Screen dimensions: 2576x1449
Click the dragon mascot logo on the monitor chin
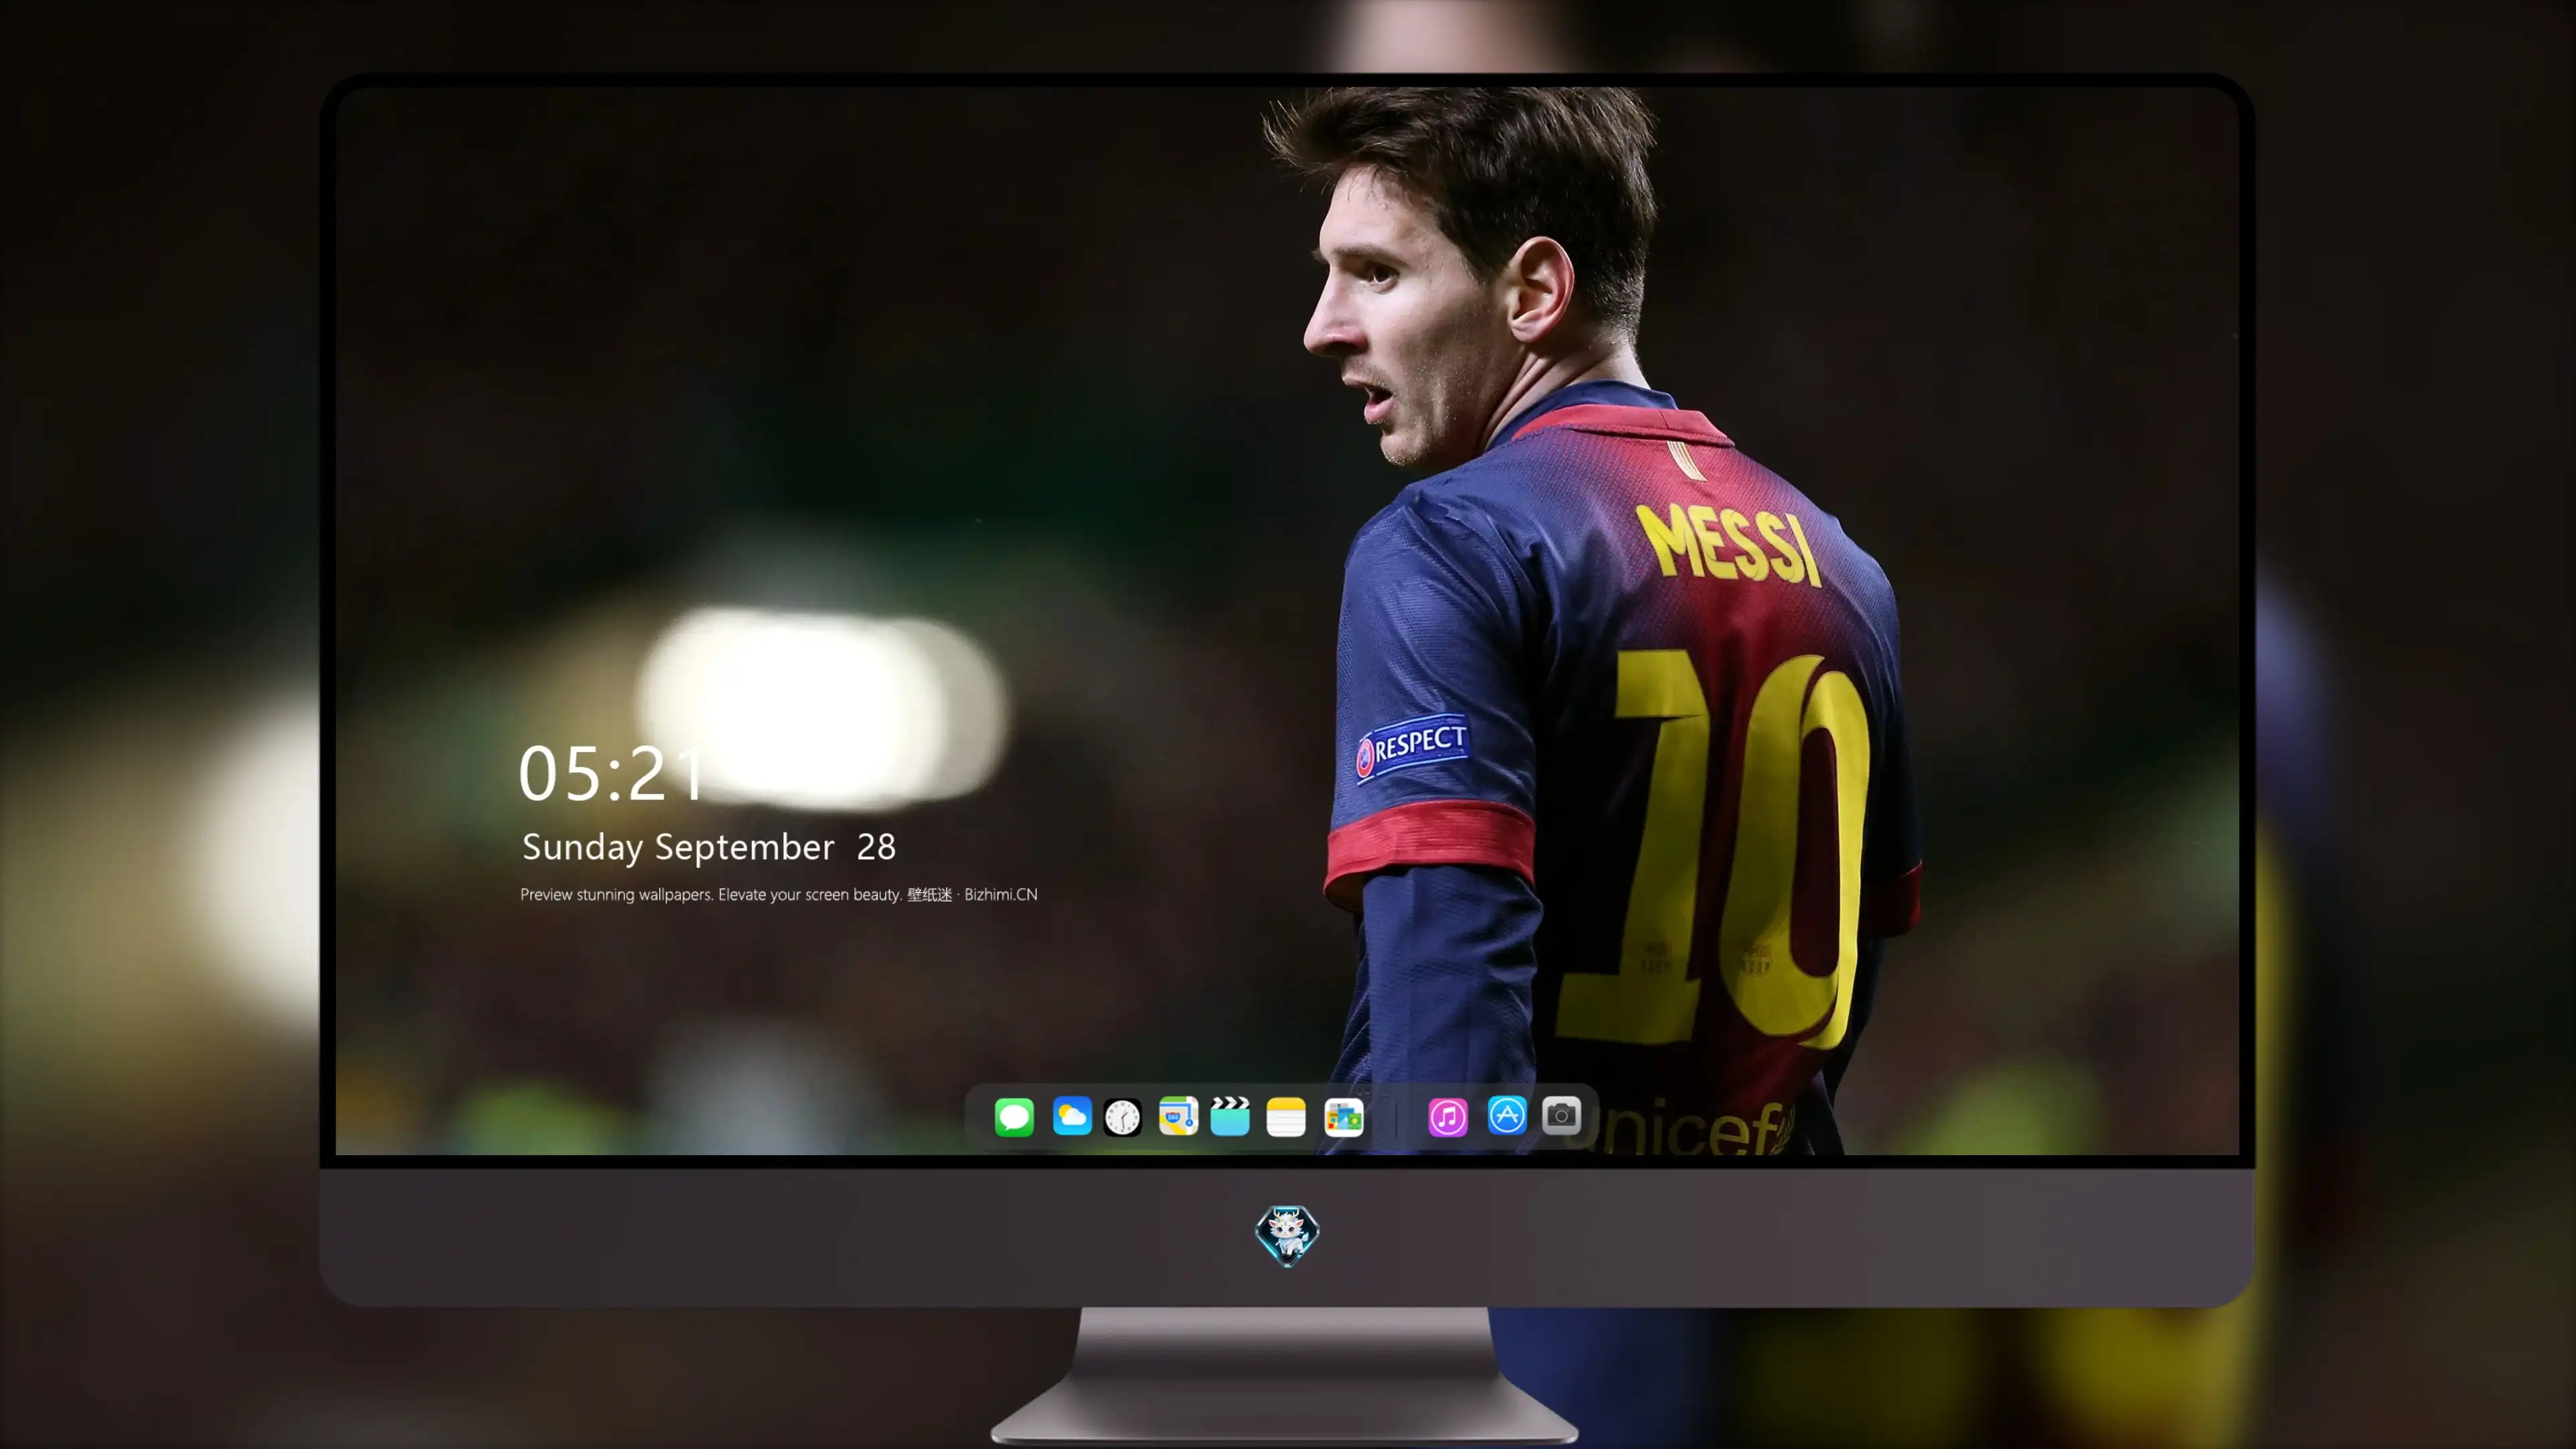[x=1287, y=1235]
